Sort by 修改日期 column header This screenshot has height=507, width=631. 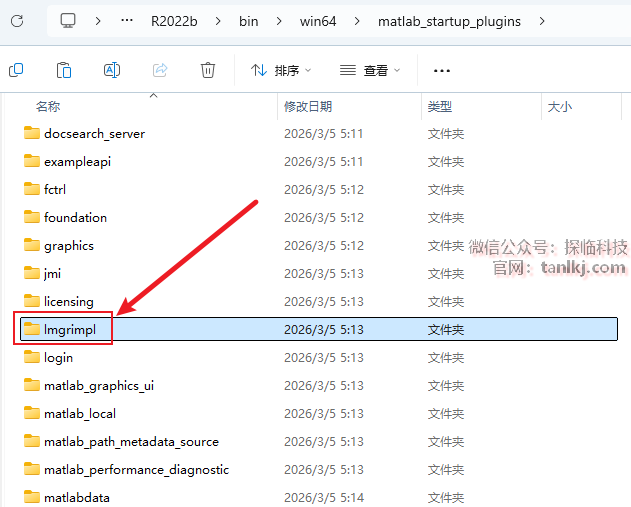[308, 106]
